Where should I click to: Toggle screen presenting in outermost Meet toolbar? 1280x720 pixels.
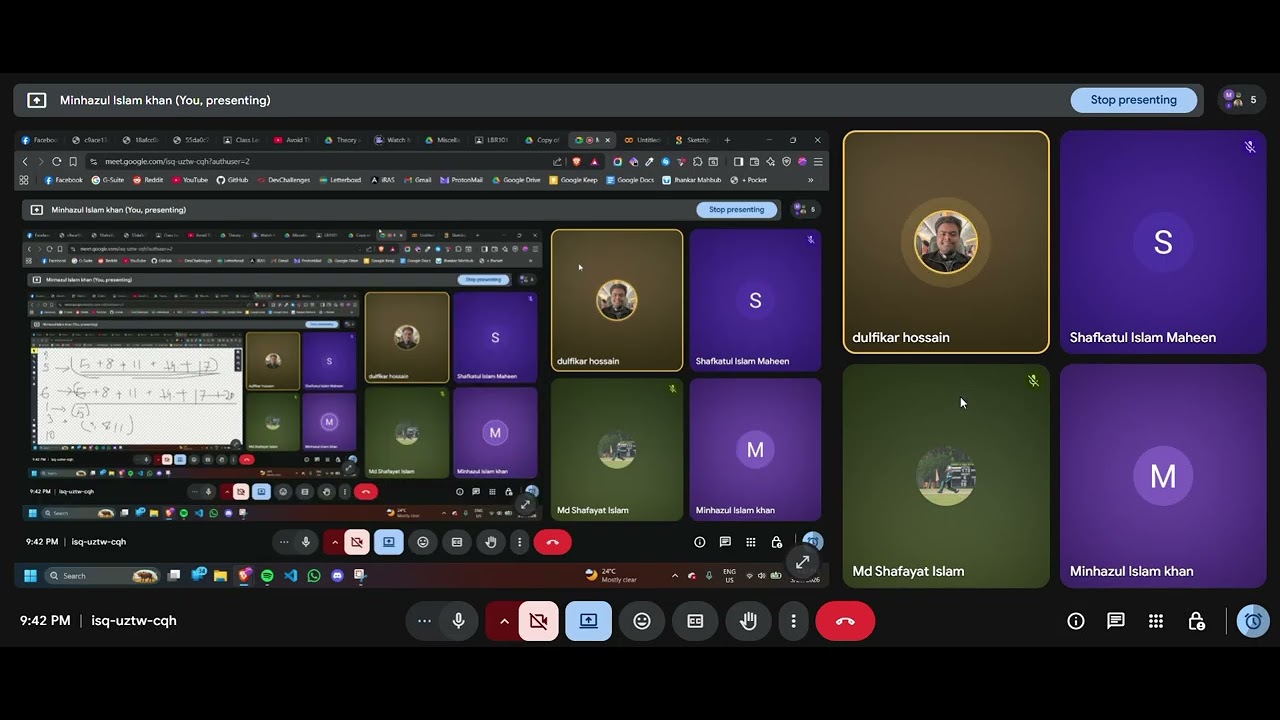tap(588, 621)
